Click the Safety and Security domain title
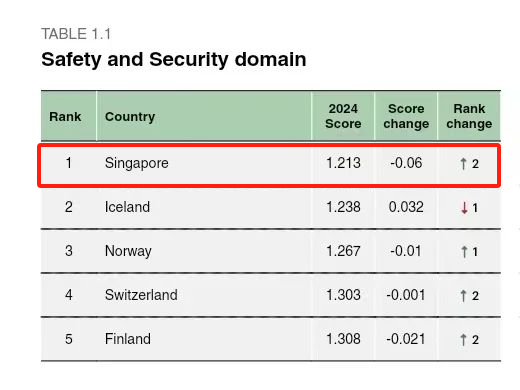This screenshot has height=390, width=520. [174, 60]
